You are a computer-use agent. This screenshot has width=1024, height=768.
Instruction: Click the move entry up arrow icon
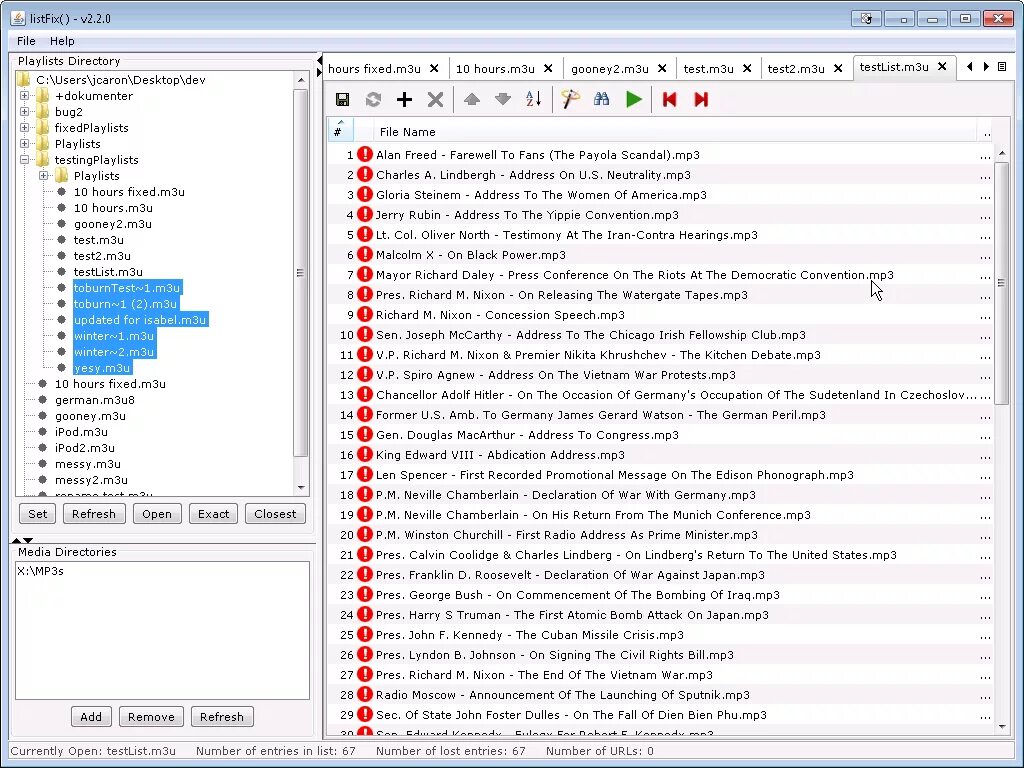[x=472, y=99]
